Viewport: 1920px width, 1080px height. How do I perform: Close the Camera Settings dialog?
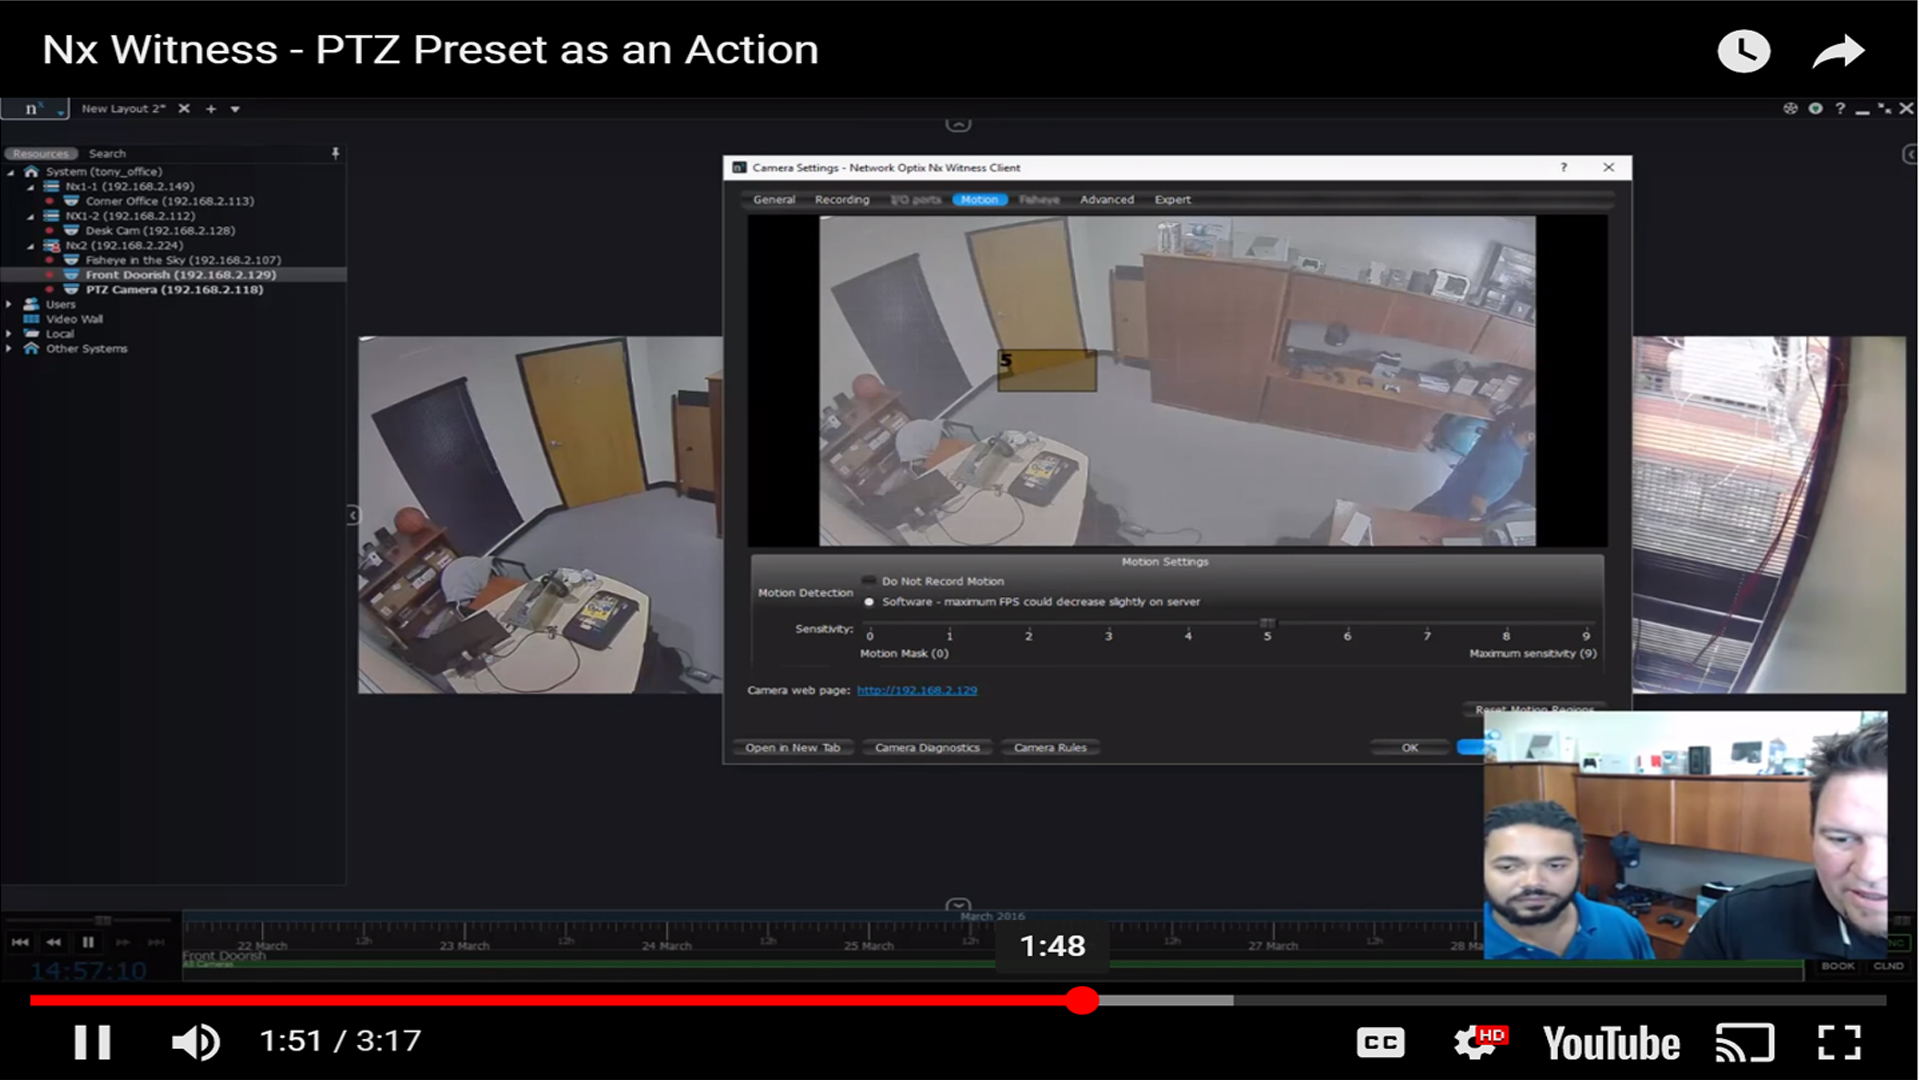click(x=1608, y=168)
